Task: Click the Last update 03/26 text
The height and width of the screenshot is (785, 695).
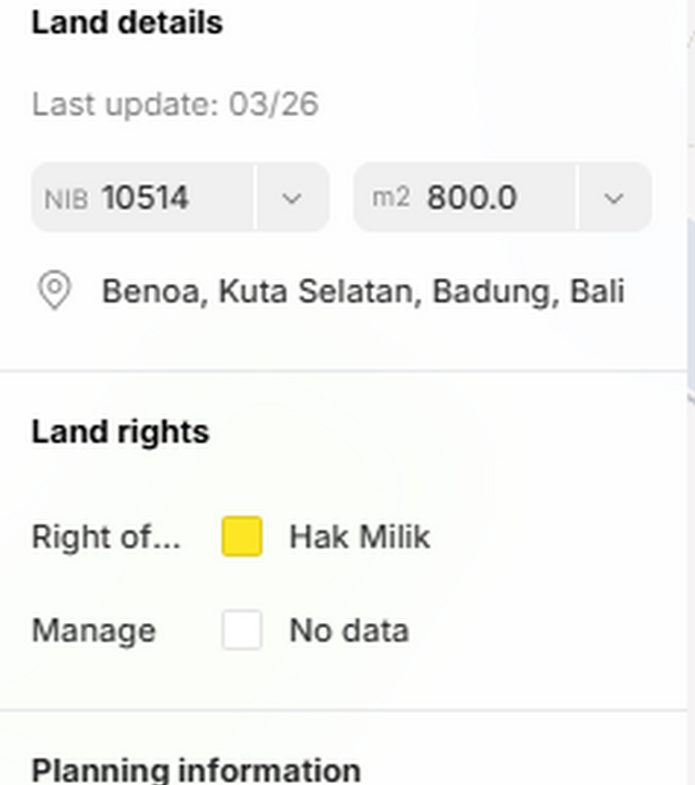Action: coord(175,105)
